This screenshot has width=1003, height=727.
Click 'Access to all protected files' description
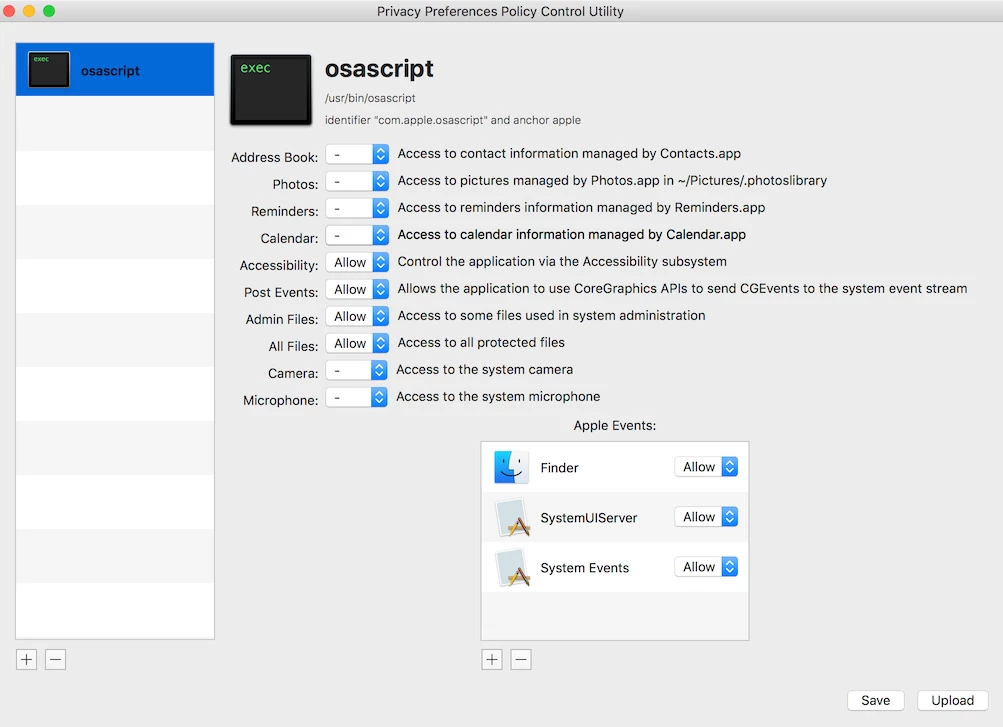tap(481, 343)
